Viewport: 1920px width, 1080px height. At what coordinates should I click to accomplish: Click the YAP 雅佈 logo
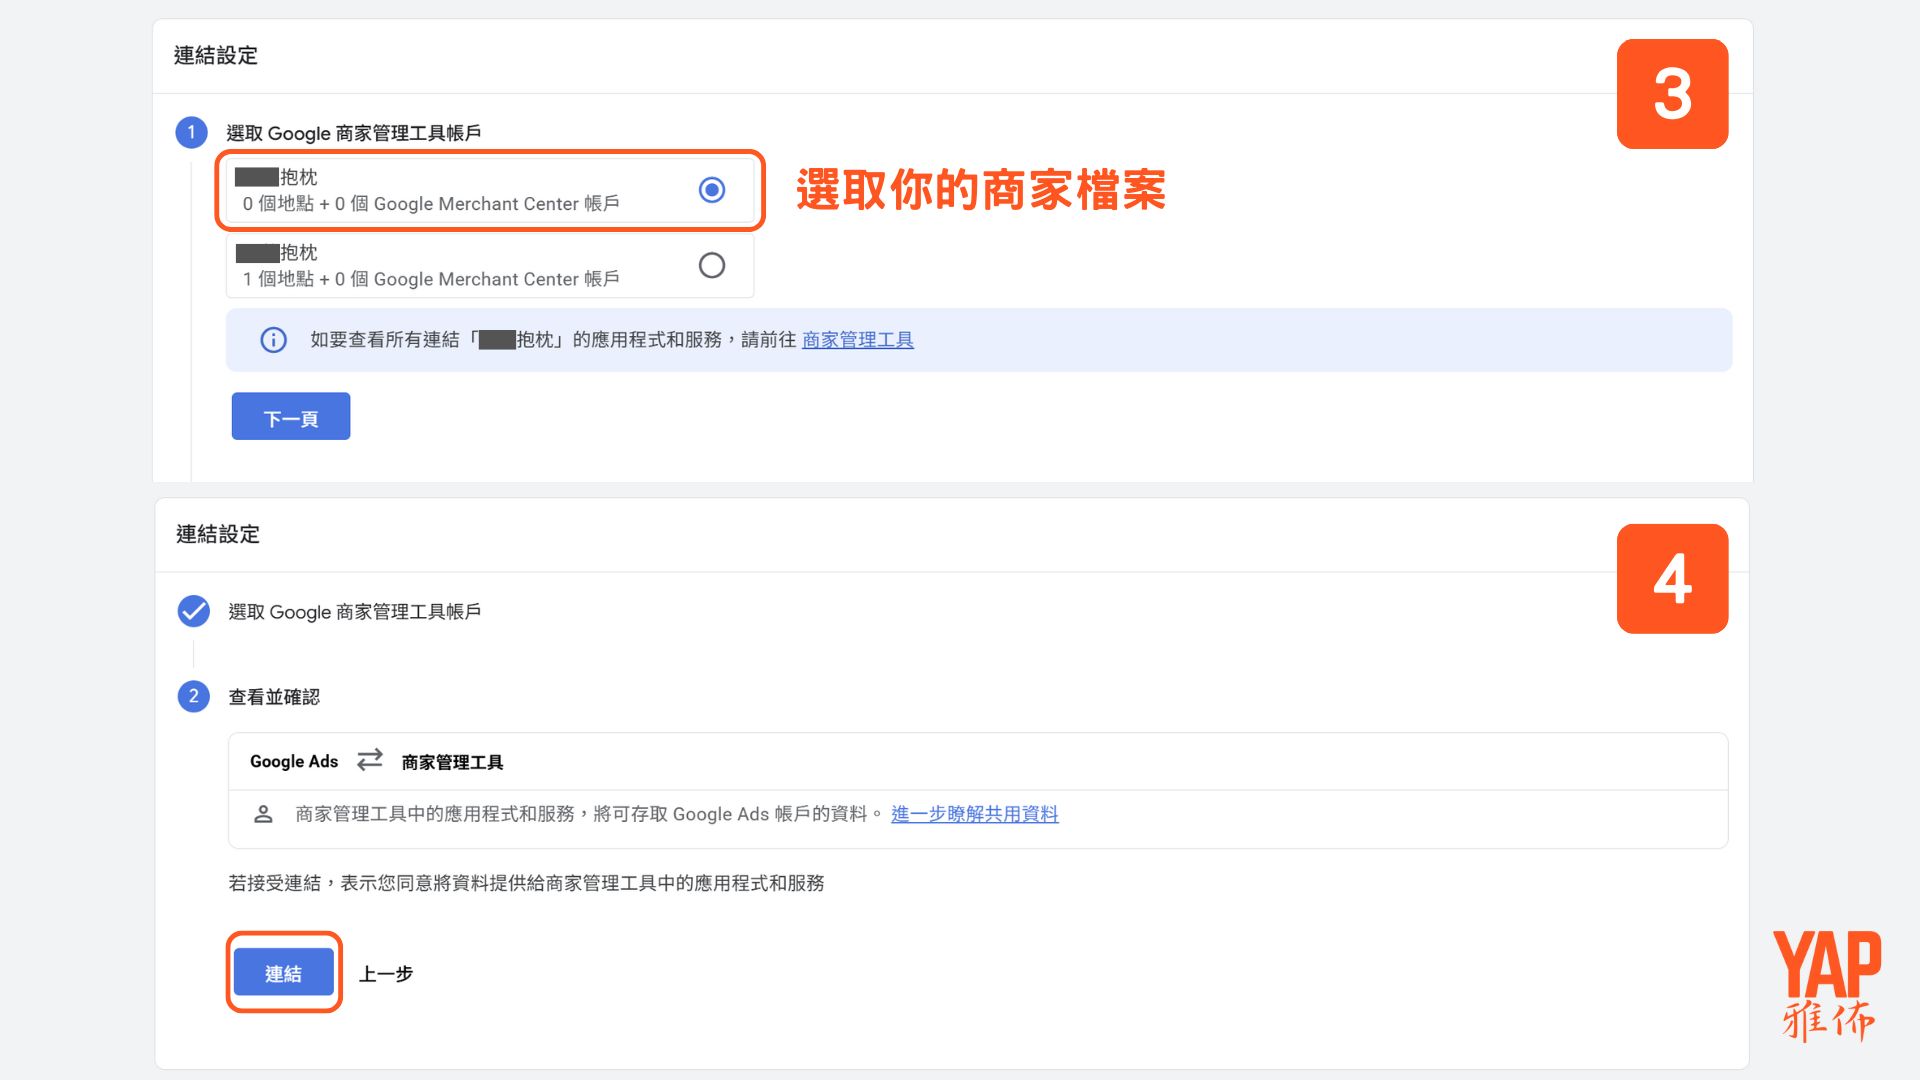click(x=1827, y=985)
